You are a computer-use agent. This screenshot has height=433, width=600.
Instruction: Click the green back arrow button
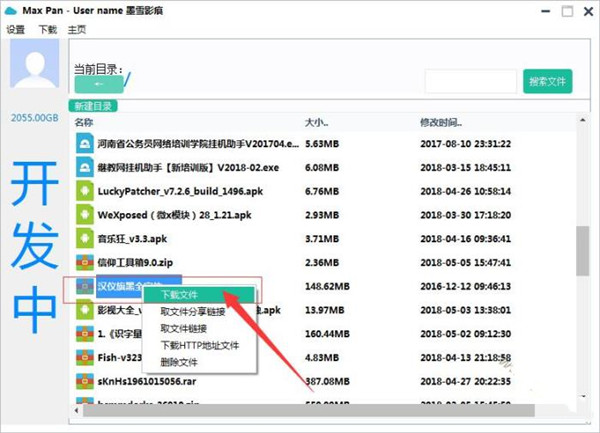click(x=99, y=84)
